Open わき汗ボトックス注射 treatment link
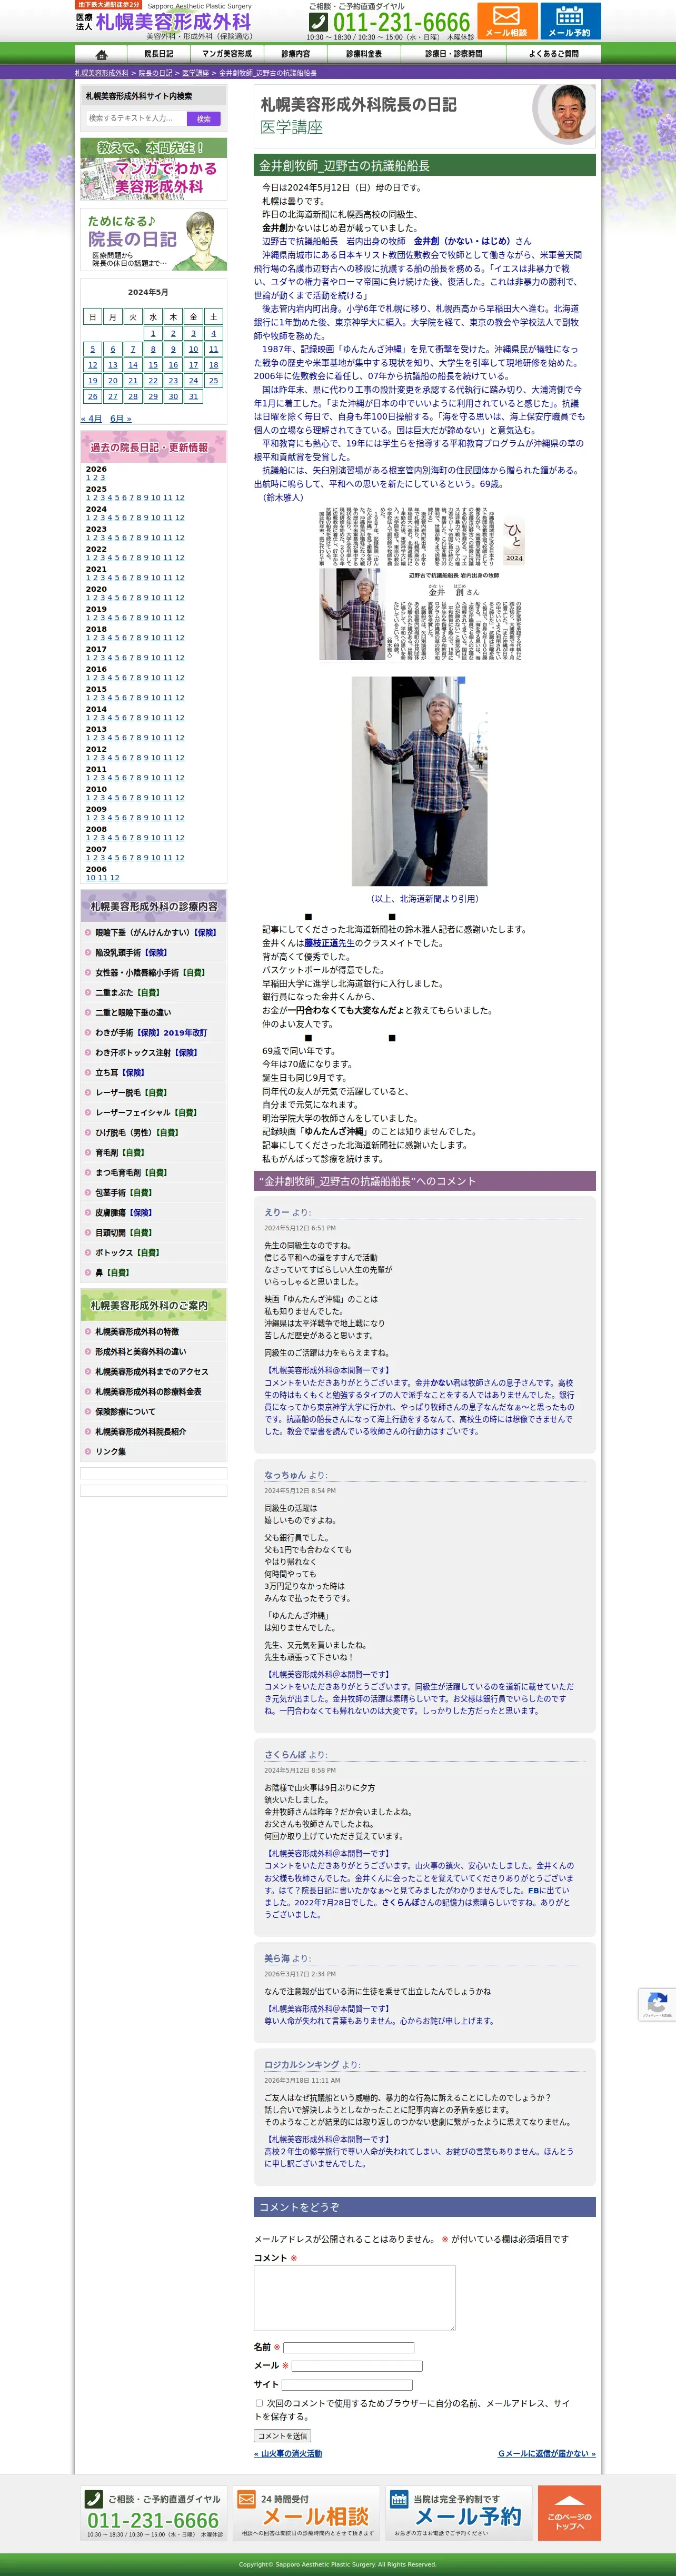Screen dimensions: 676x2576 point(146,1052)
